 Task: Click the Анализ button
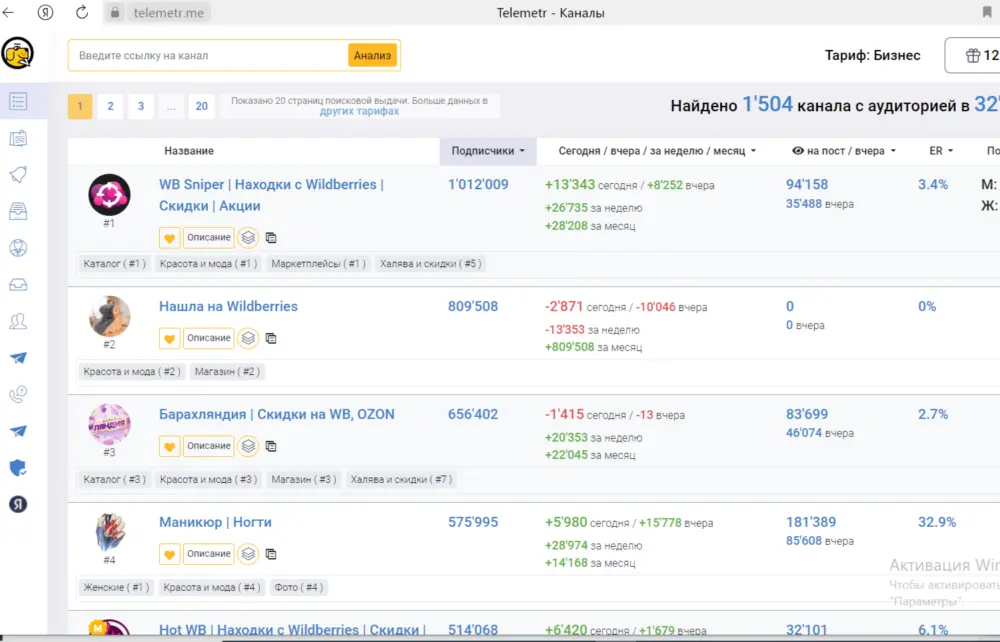pos(372,55)
